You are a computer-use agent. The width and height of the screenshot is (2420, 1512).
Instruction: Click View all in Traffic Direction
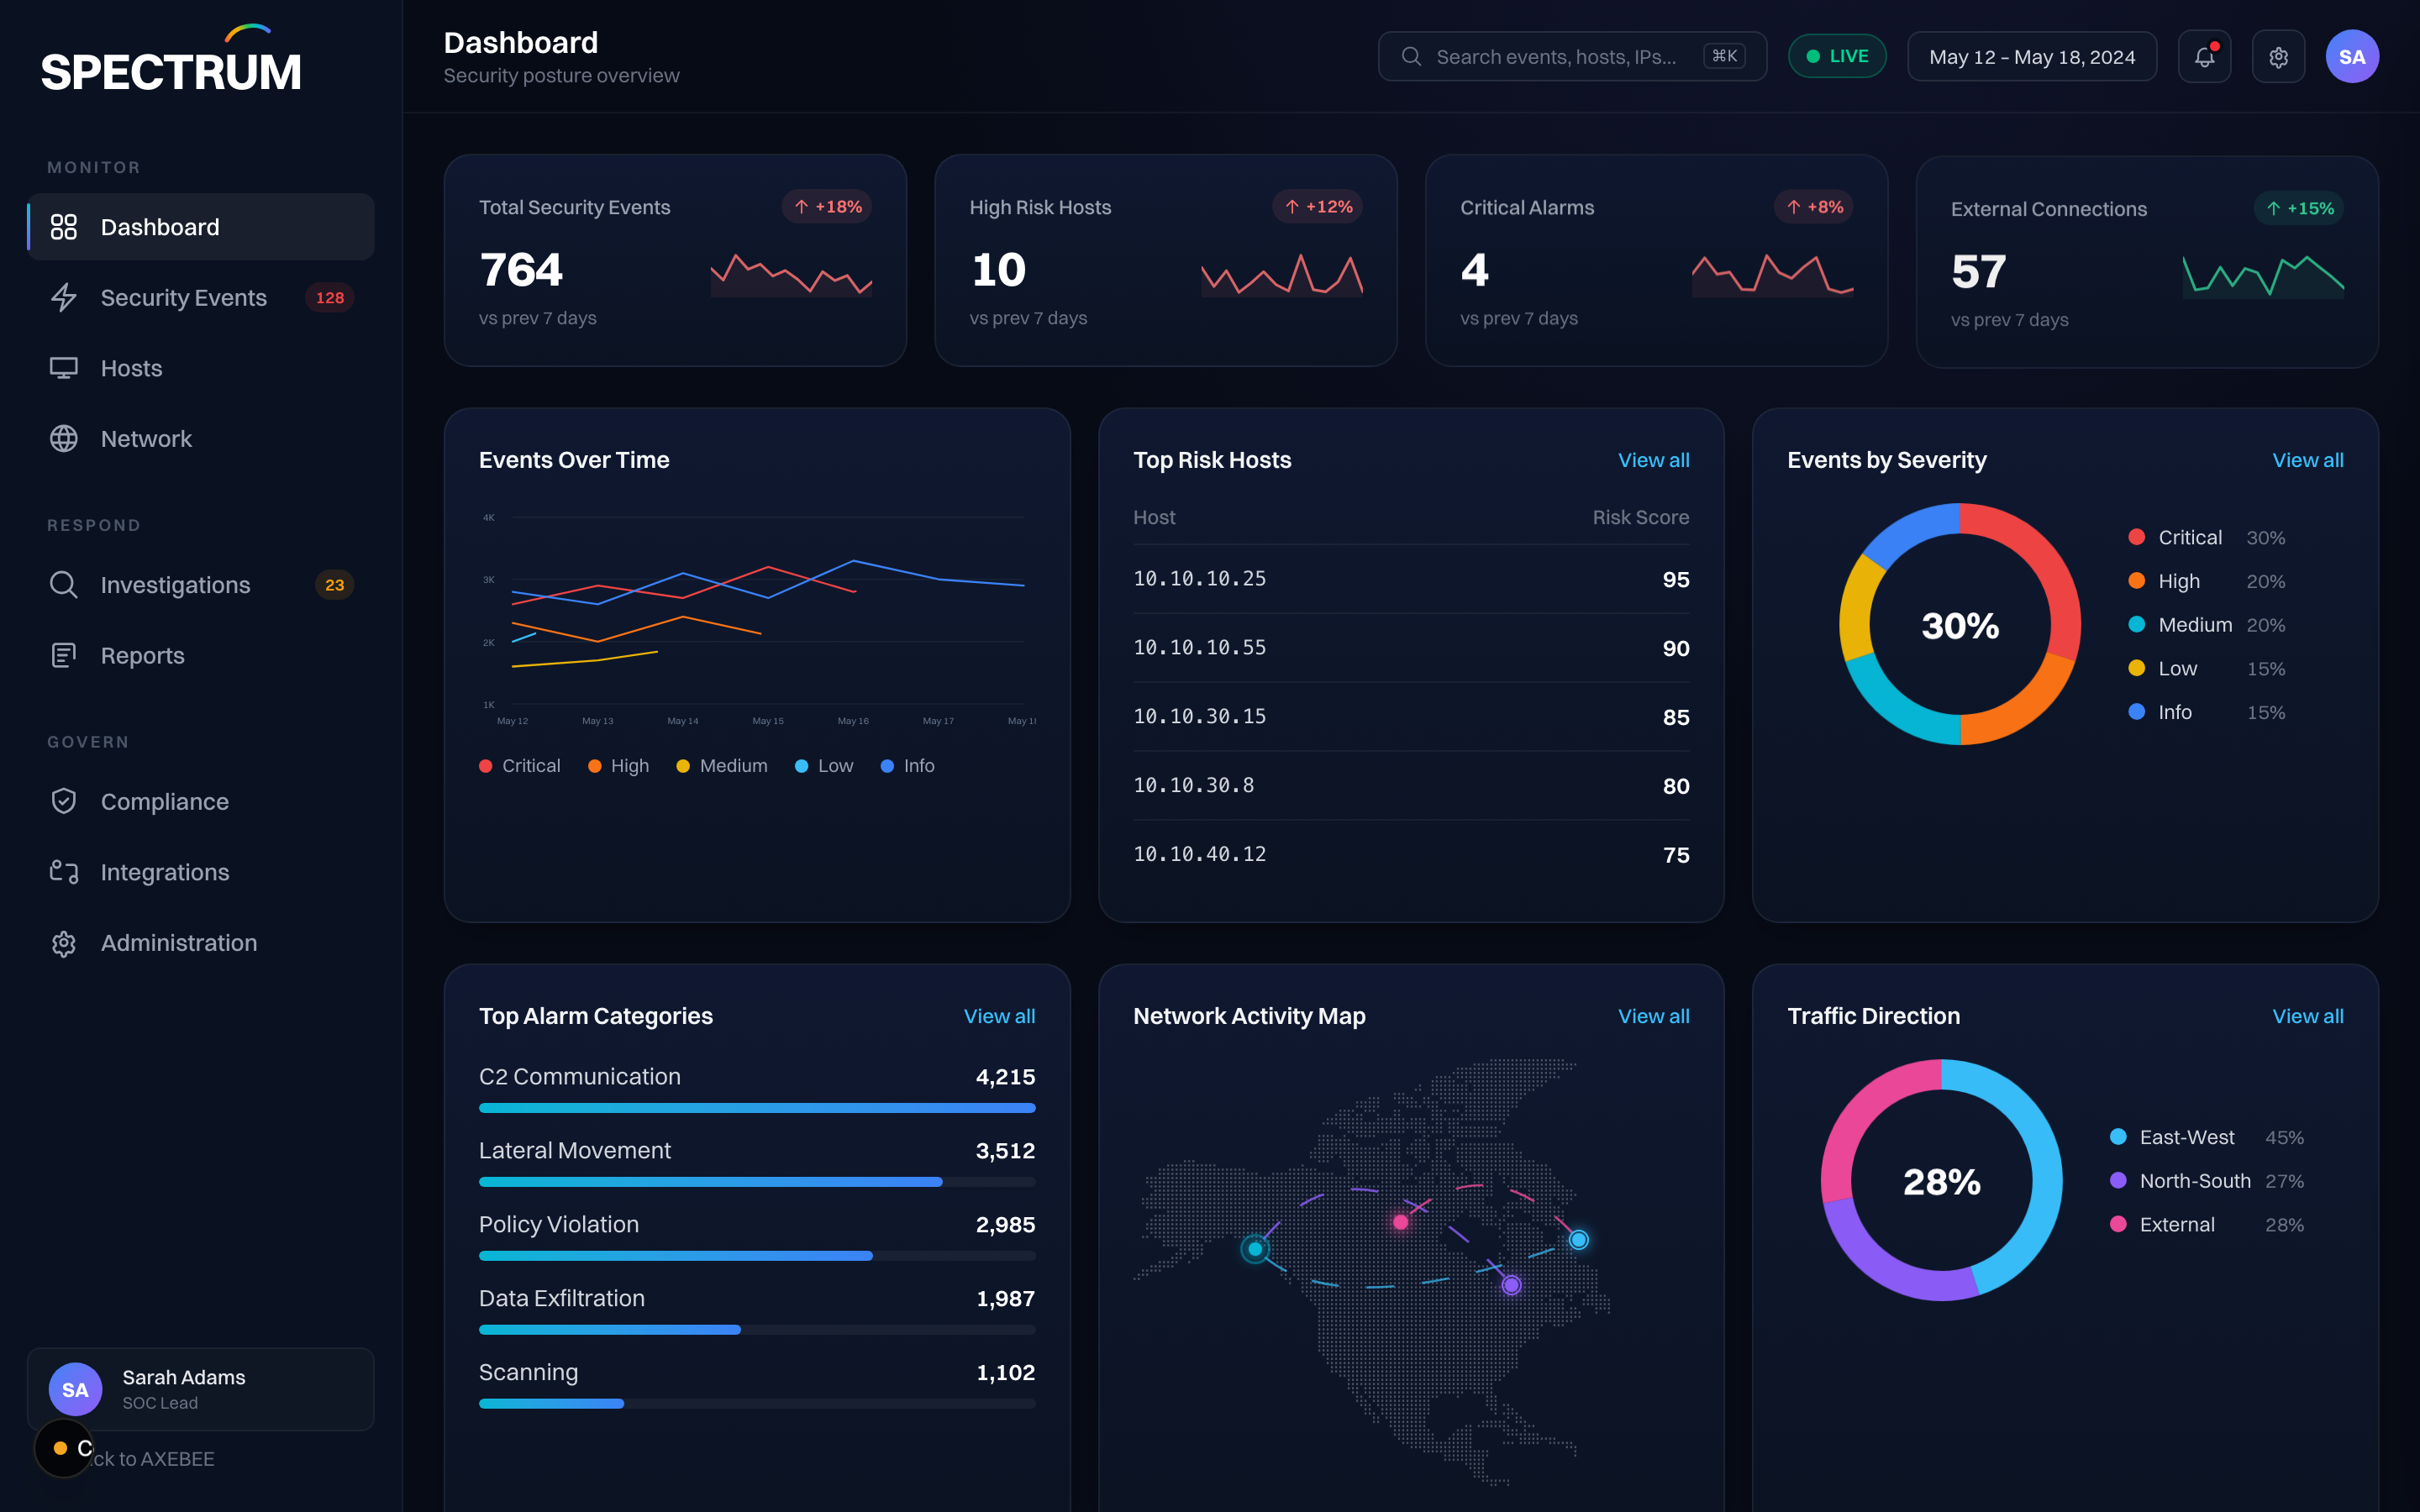point(2307,1016)
